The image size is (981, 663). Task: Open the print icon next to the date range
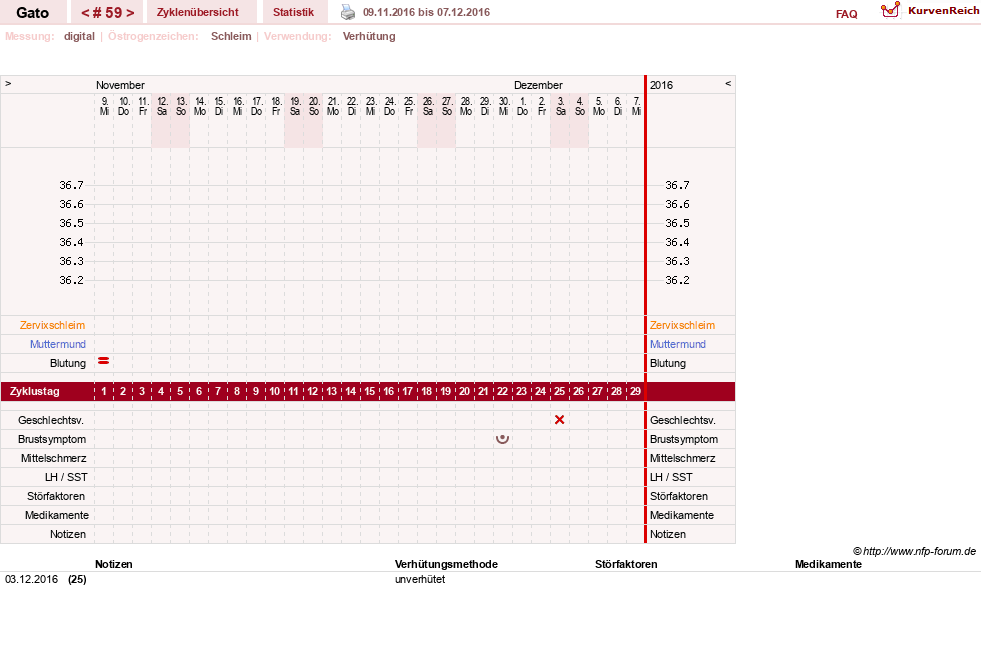coord(348,12)
